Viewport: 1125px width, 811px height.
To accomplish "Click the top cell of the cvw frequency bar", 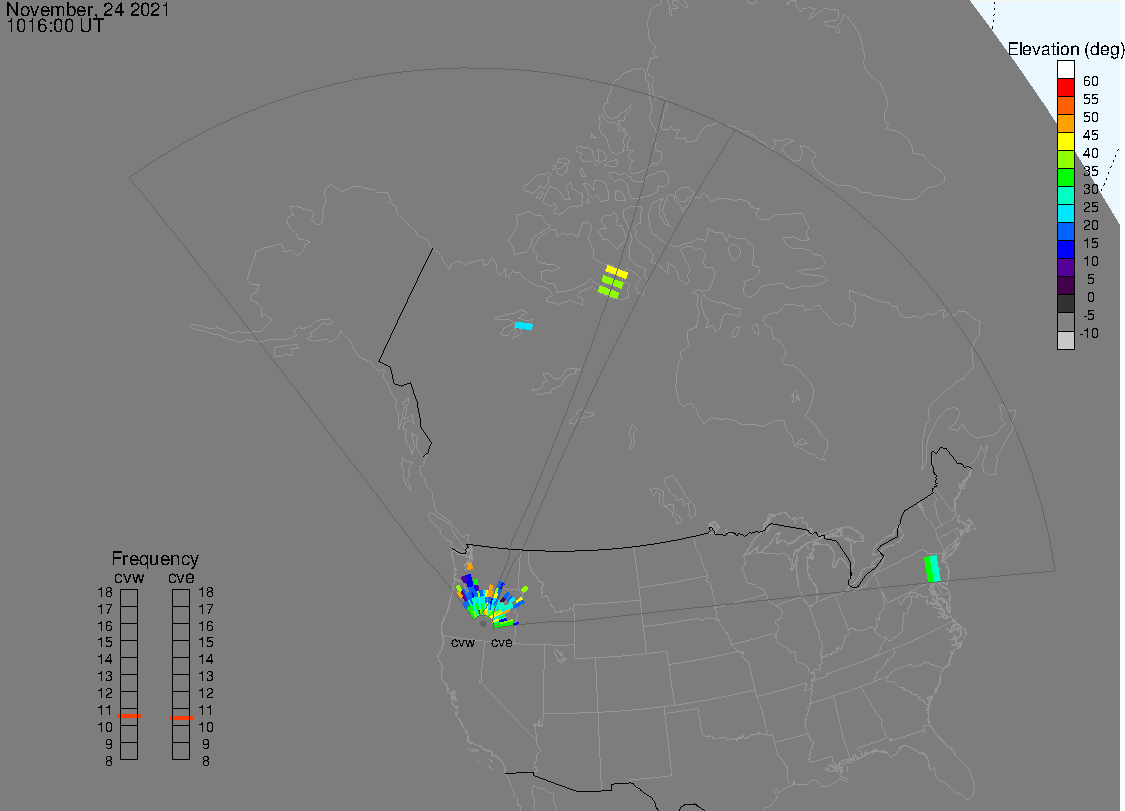I will click(129, 598).
